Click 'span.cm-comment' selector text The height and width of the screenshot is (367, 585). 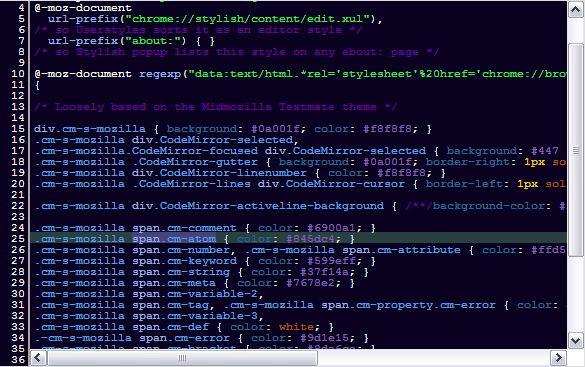click(x=184, y=228)
